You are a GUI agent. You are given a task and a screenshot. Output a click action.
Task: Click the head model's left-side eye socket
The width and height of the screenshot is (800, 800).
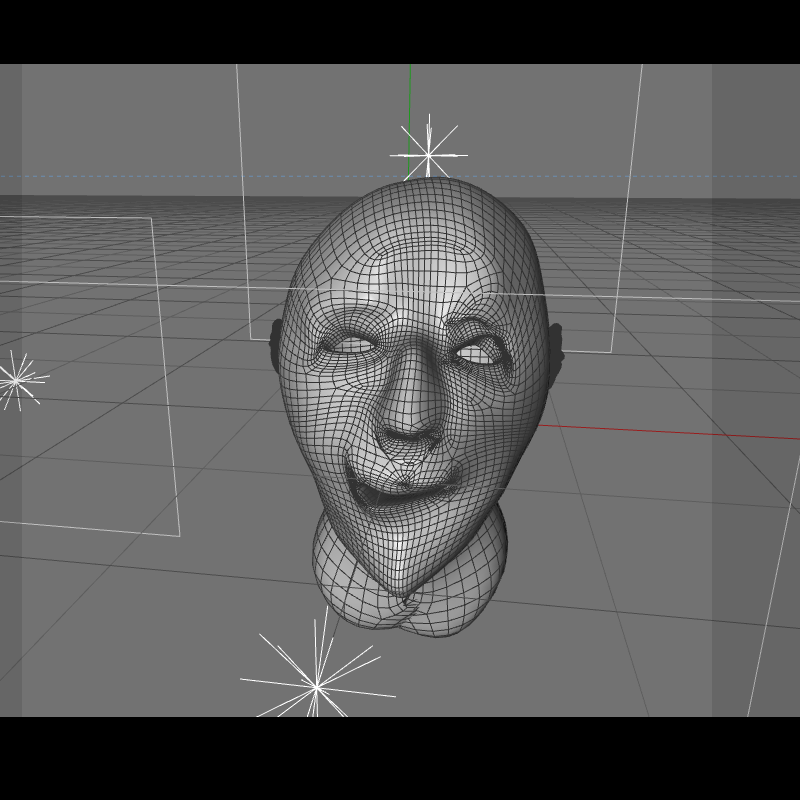[x=348, y=345]
